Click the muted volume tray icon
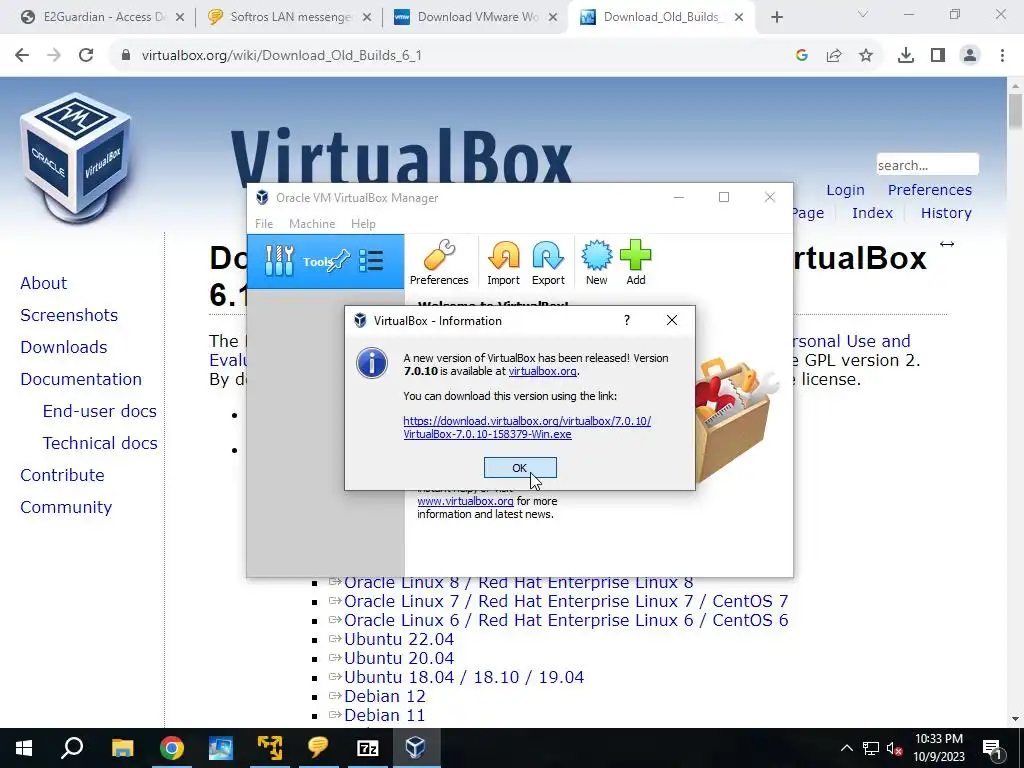Screen dimensions: 1024x768 point(895,748)
